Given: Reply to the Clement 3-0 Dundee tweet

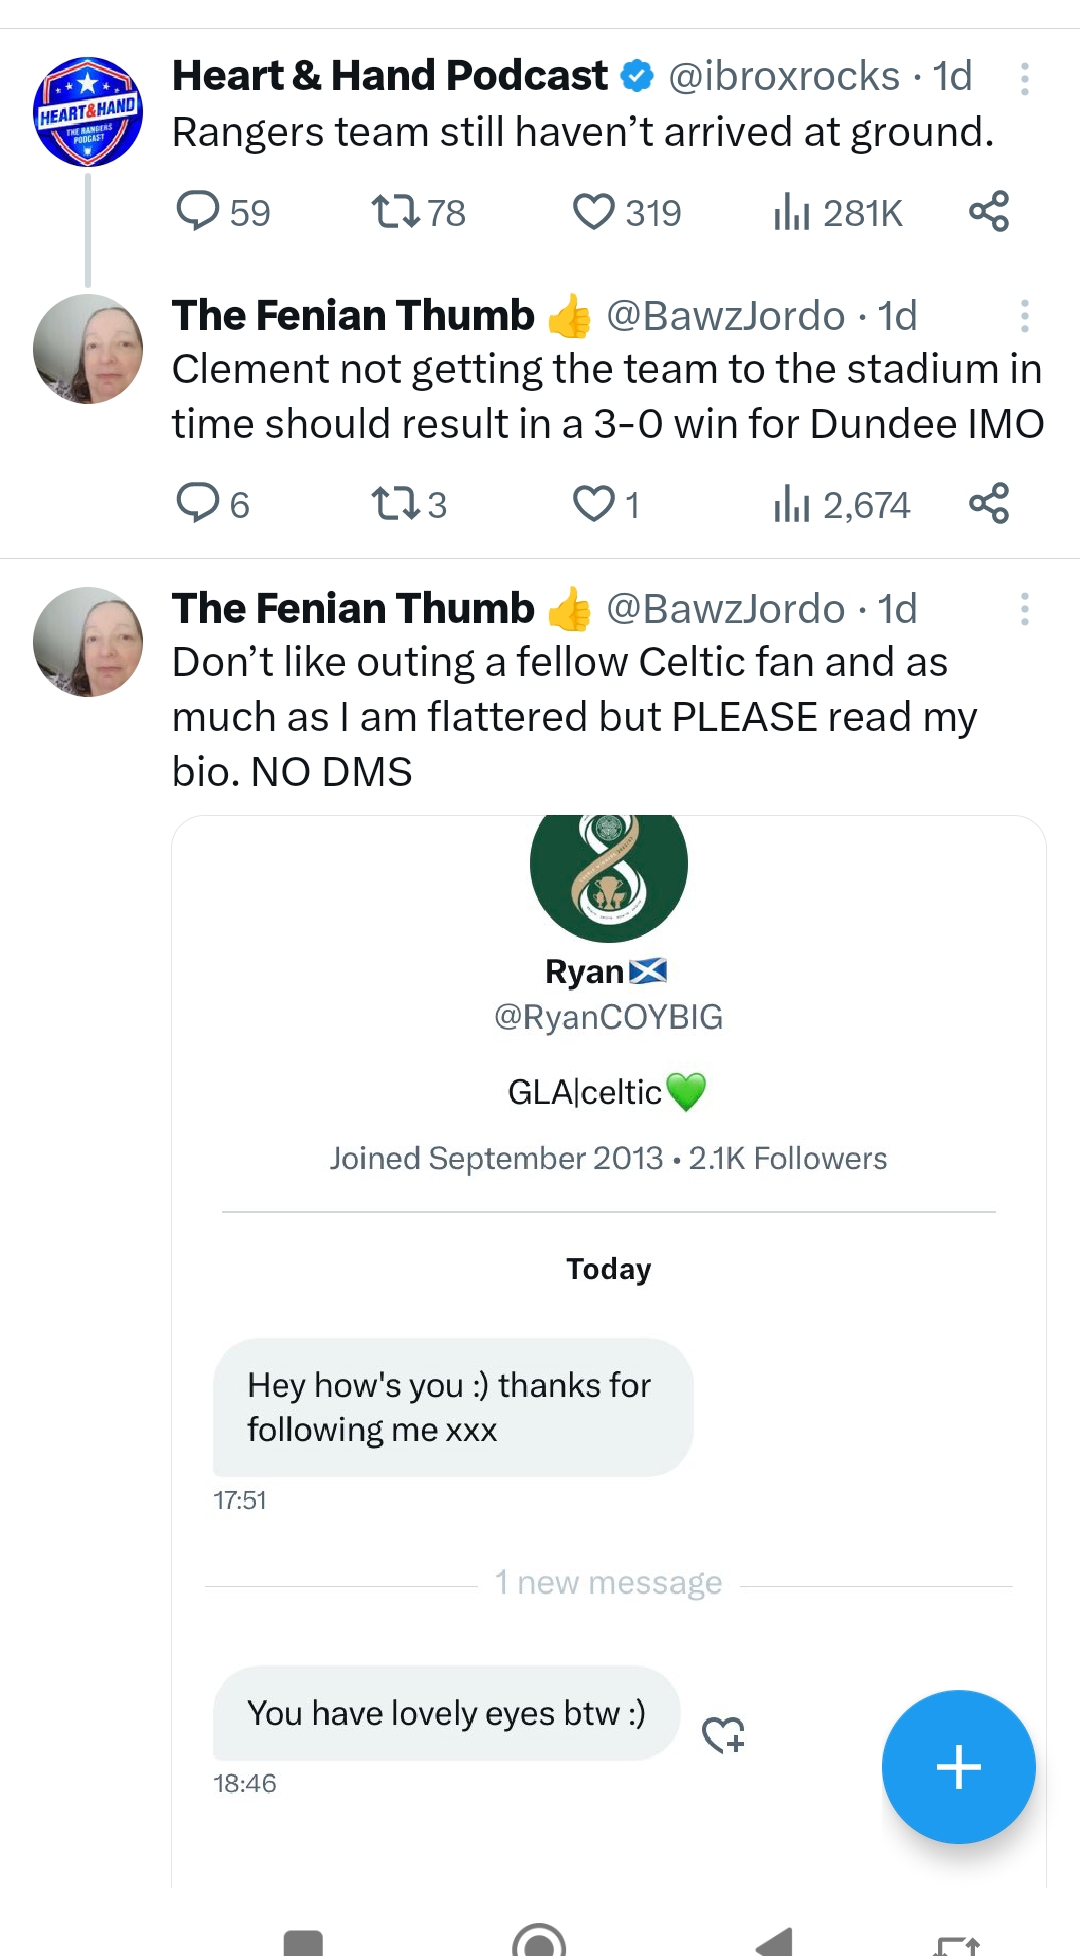Looking at the screenshot, I should 198,503.
